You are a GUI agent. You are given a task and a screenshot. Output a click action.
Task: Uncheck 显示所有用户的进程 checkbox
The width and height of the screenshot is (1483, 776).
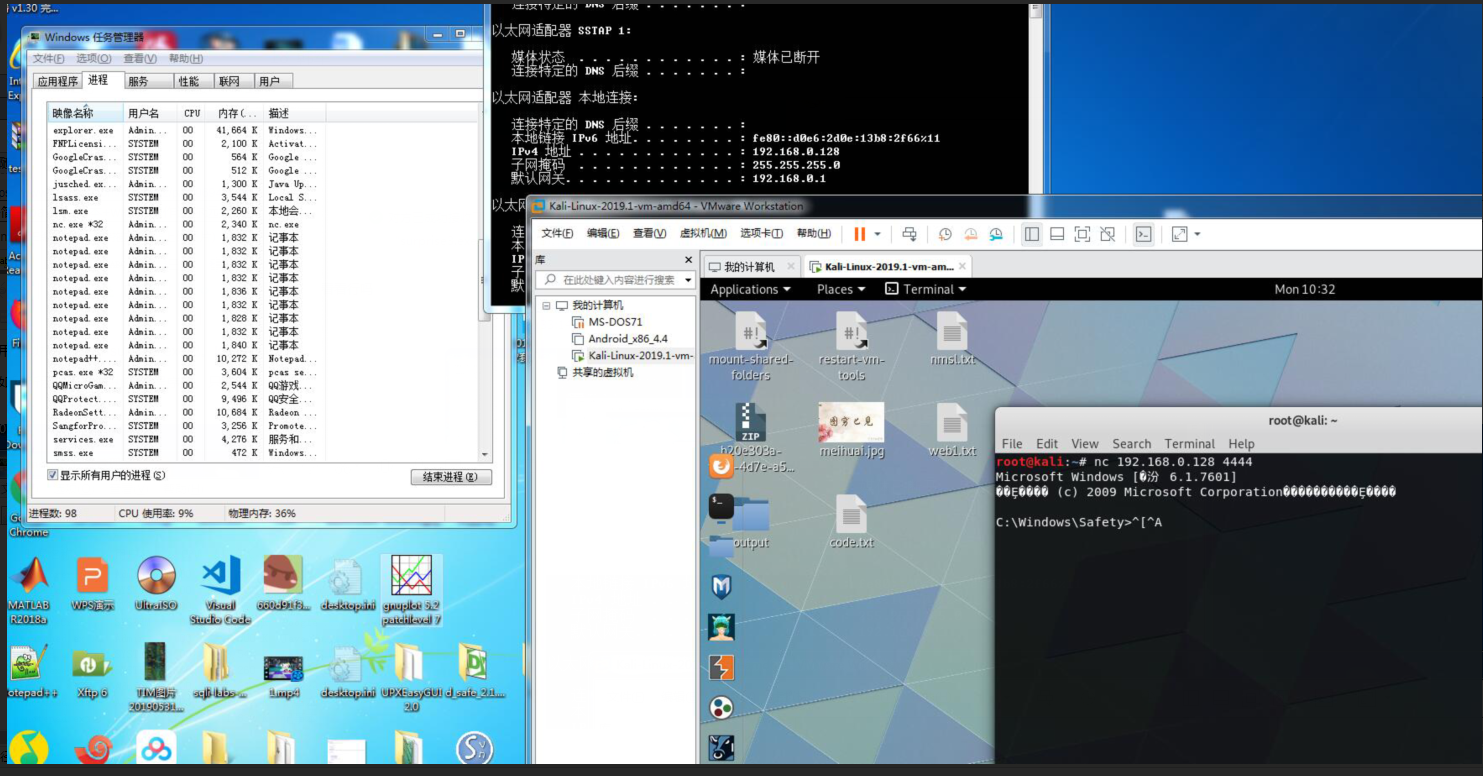(x=53, y=475)
